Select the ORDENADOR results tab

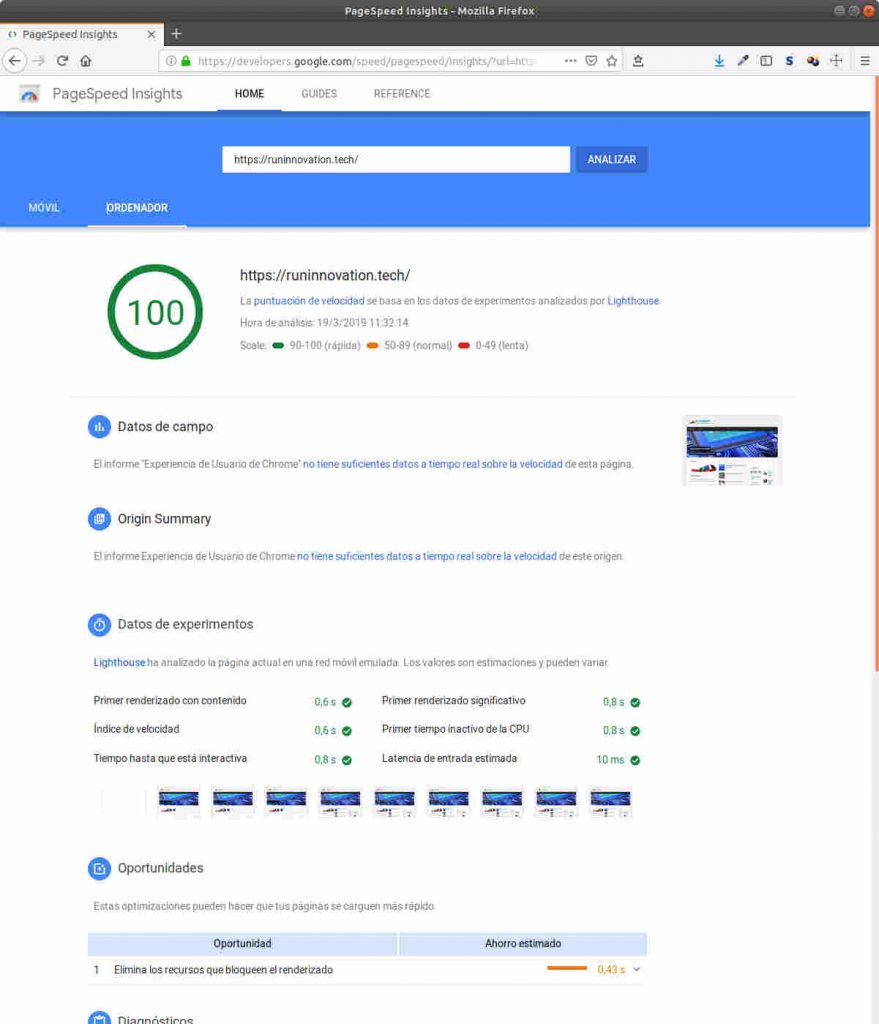pyautogui.click(x=137, y=208)
